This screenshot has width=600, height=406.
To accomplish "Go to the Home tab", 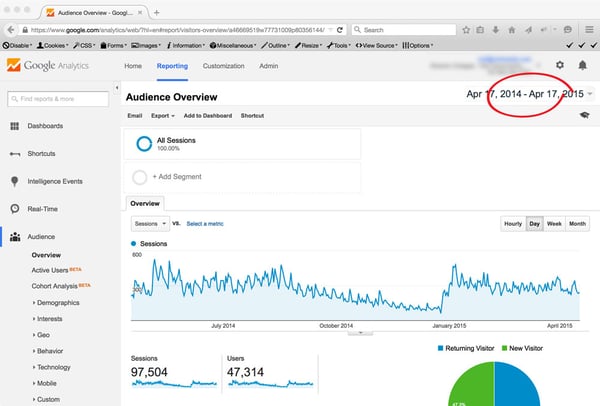I will coord(133,66).
